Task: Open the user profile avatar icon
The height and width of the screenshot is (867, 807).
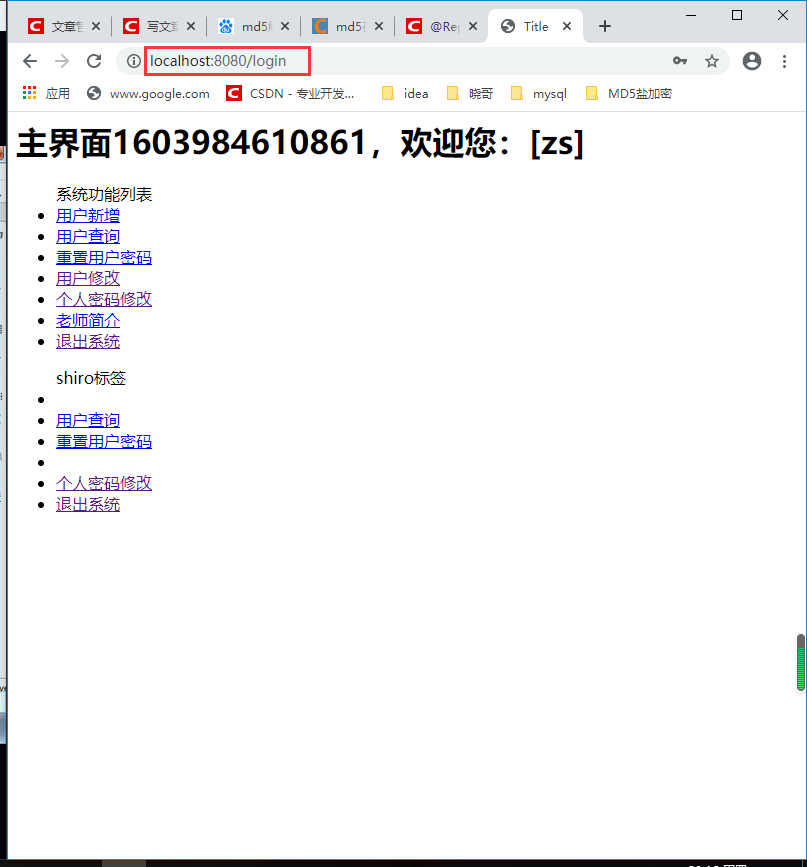Action: [x=752, y=61]
